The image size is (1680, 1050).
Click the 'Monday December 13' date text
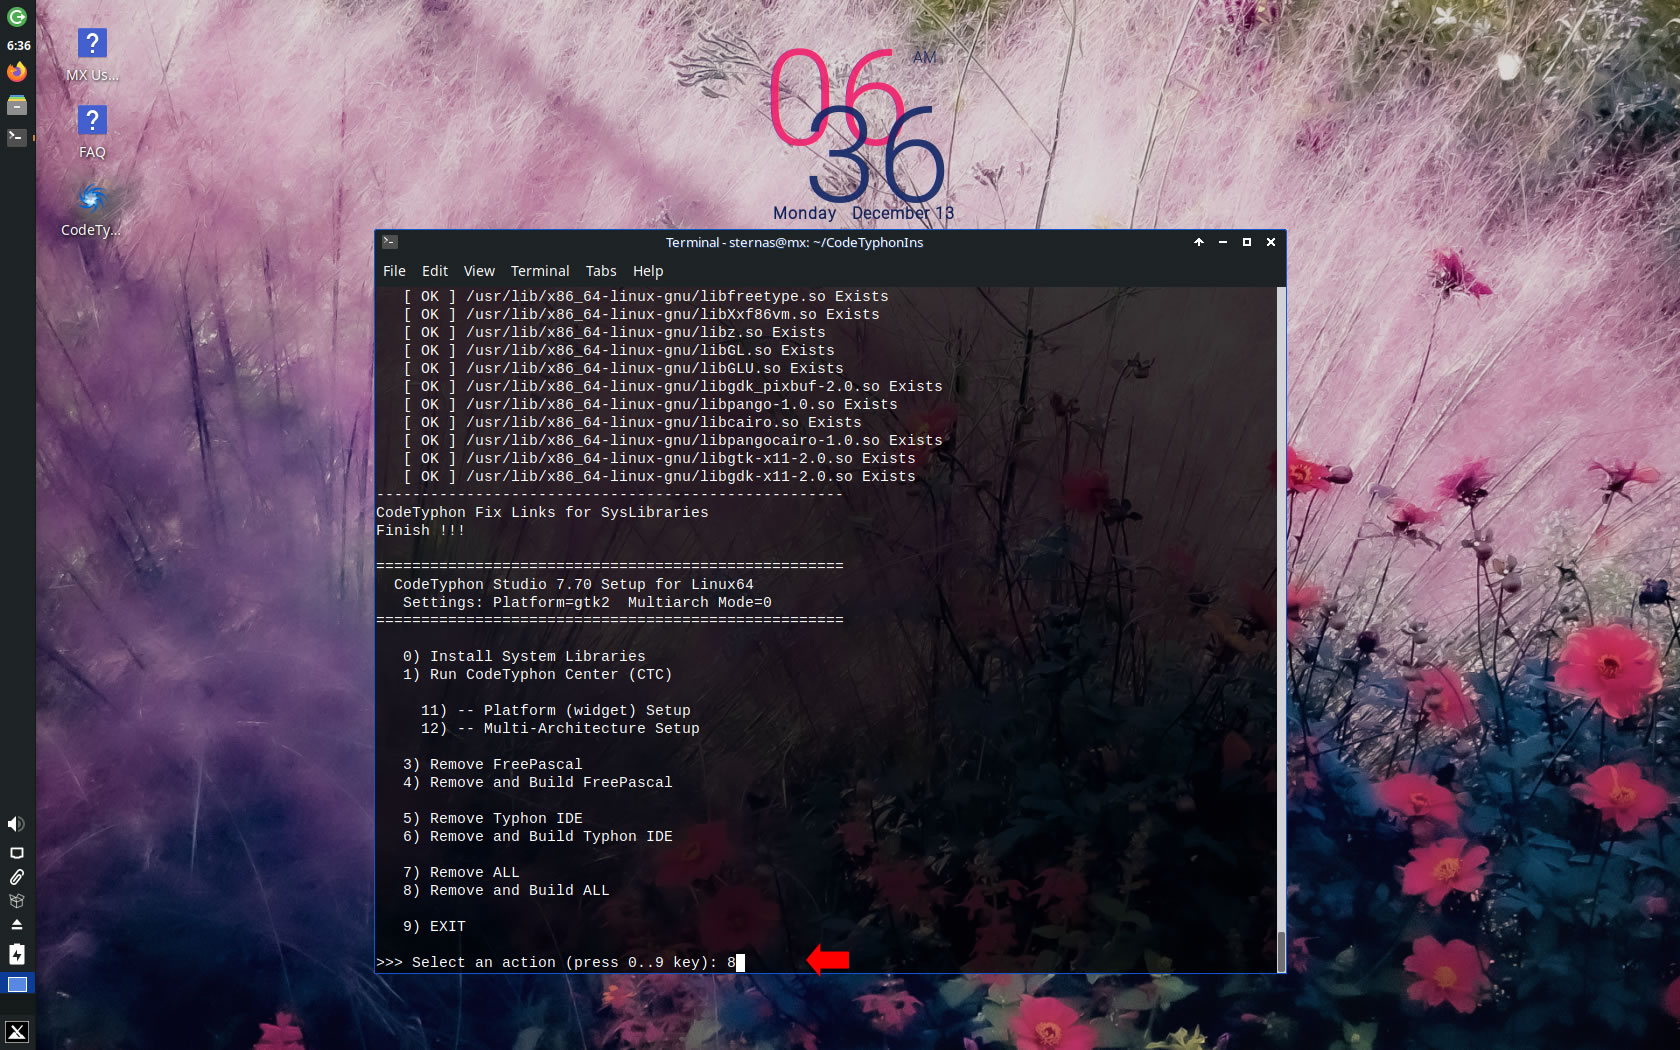pos(863,213)
